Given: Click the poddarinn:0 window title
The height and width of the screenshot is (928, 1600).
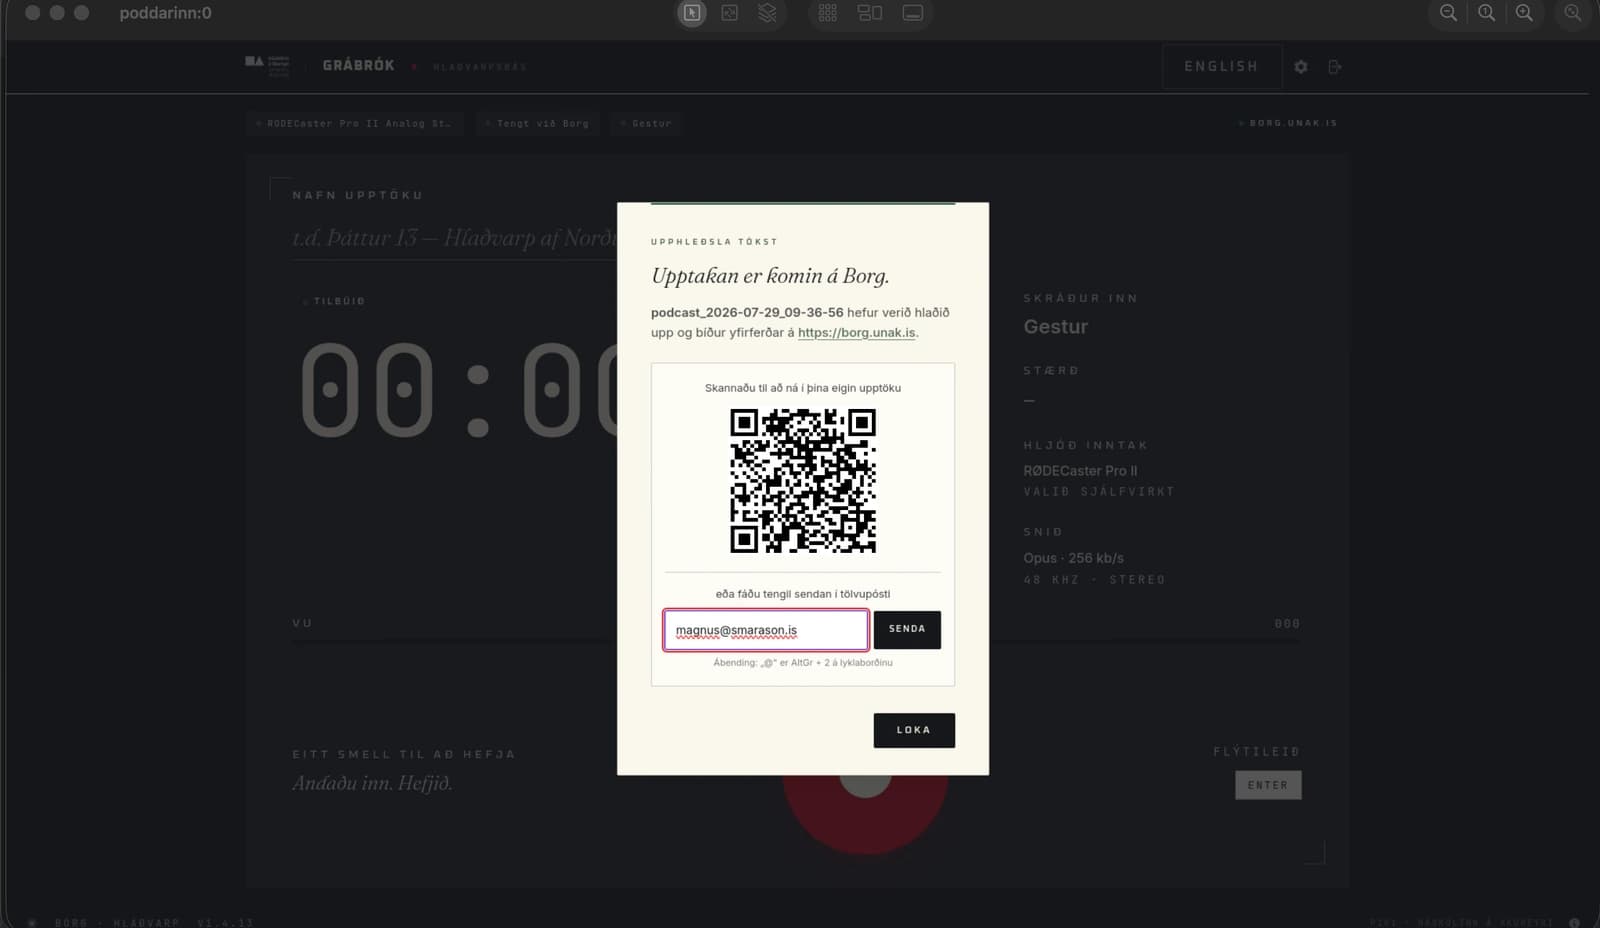Looking at the screenshot, I should [x=165, y=13].
